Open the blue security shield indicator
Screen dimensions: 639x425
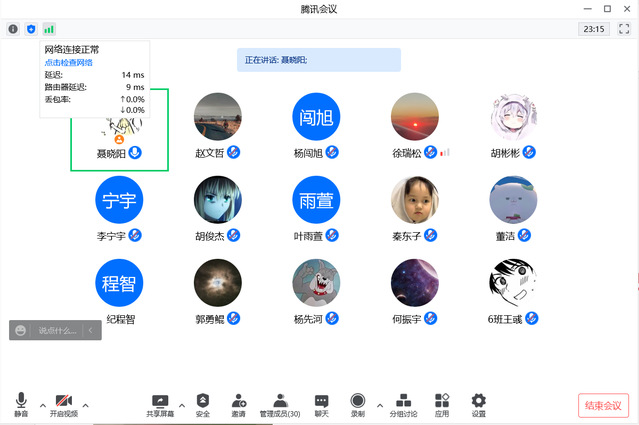coord(31,30)
